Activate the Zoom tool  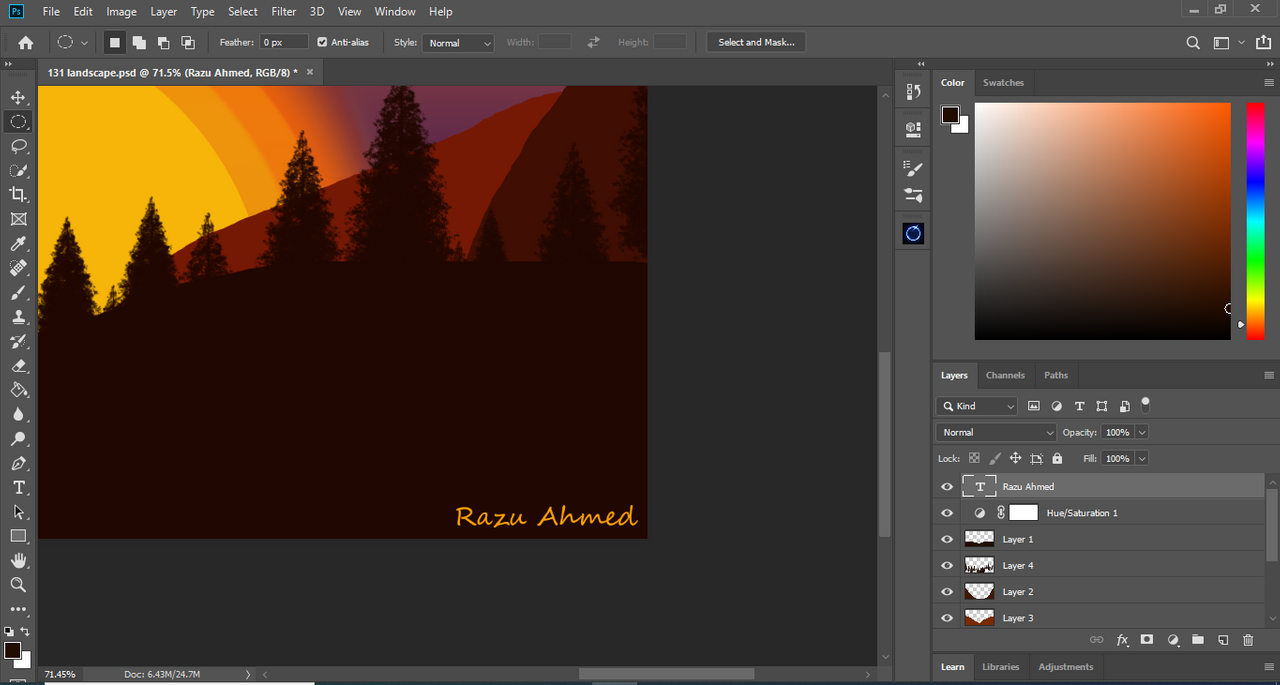tap(18, 585)
